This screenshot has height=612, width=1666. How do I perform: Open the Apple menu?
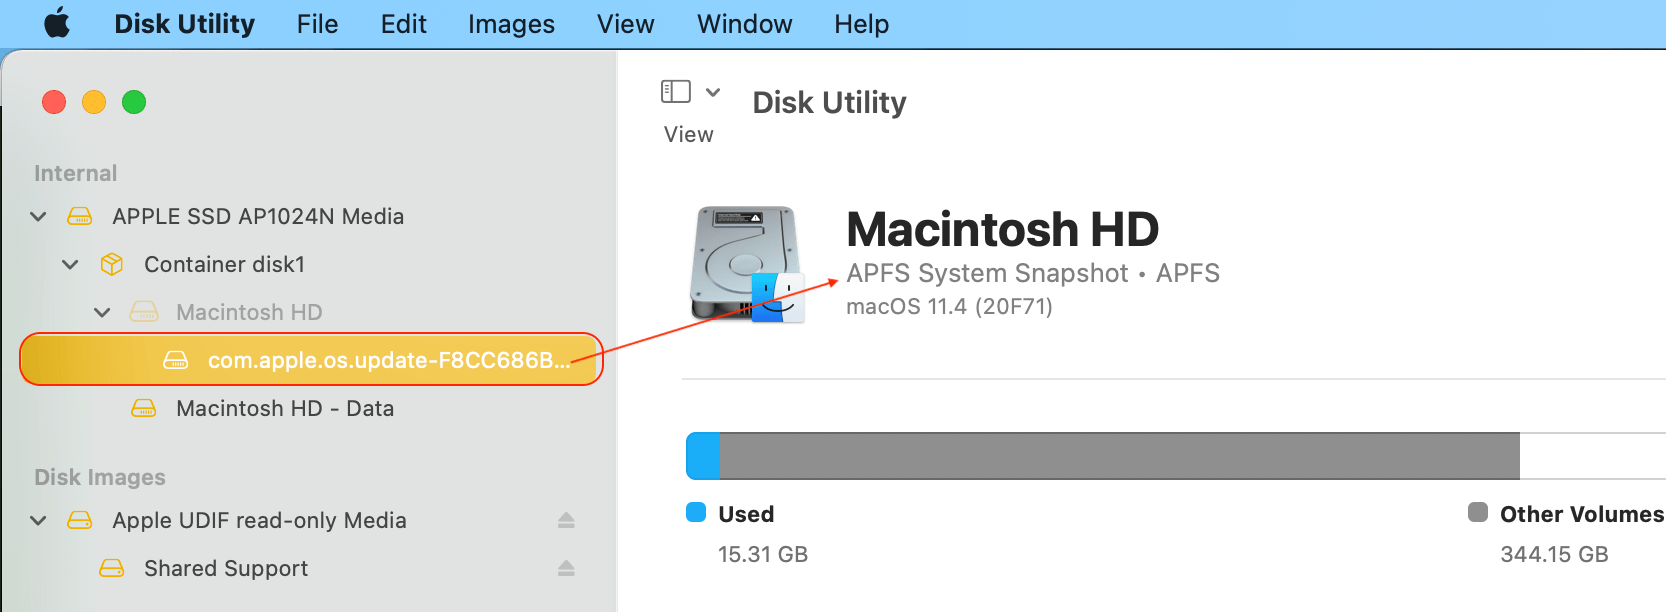[x=57, y=24]
